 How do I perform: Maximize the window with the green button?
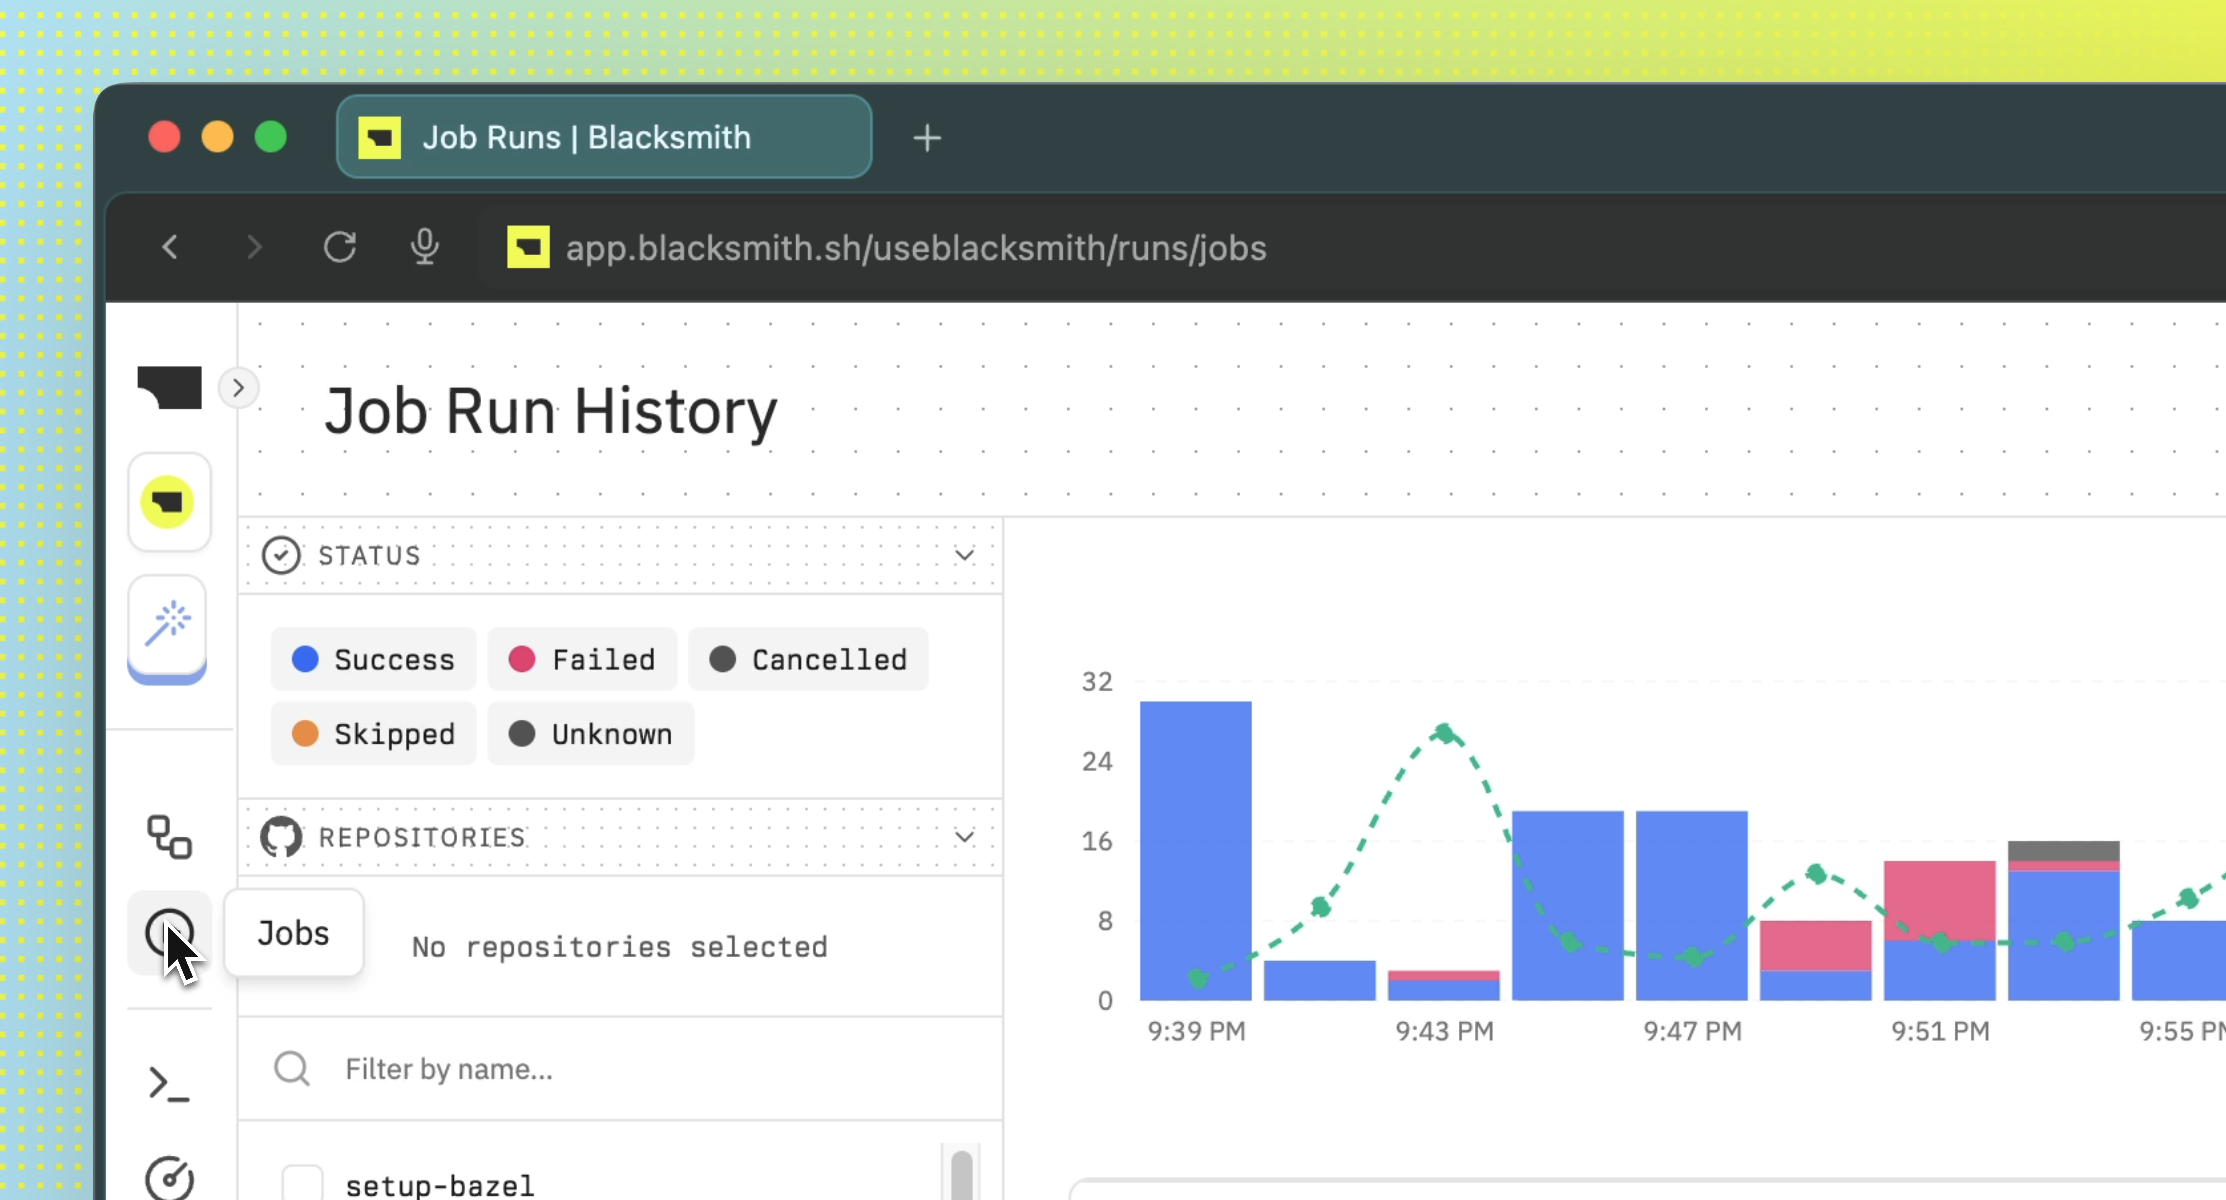coord(270,136)
